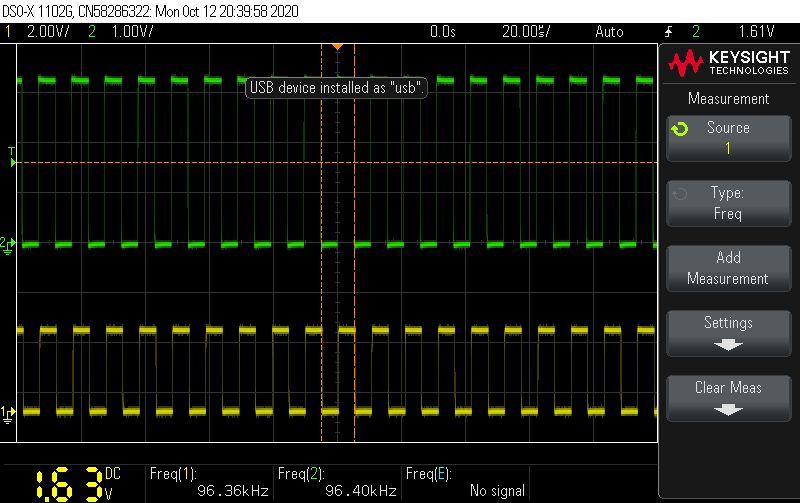The image size is (800, 503).
Task: Click the Auto trigger mode label
Action: coord(609,32)
